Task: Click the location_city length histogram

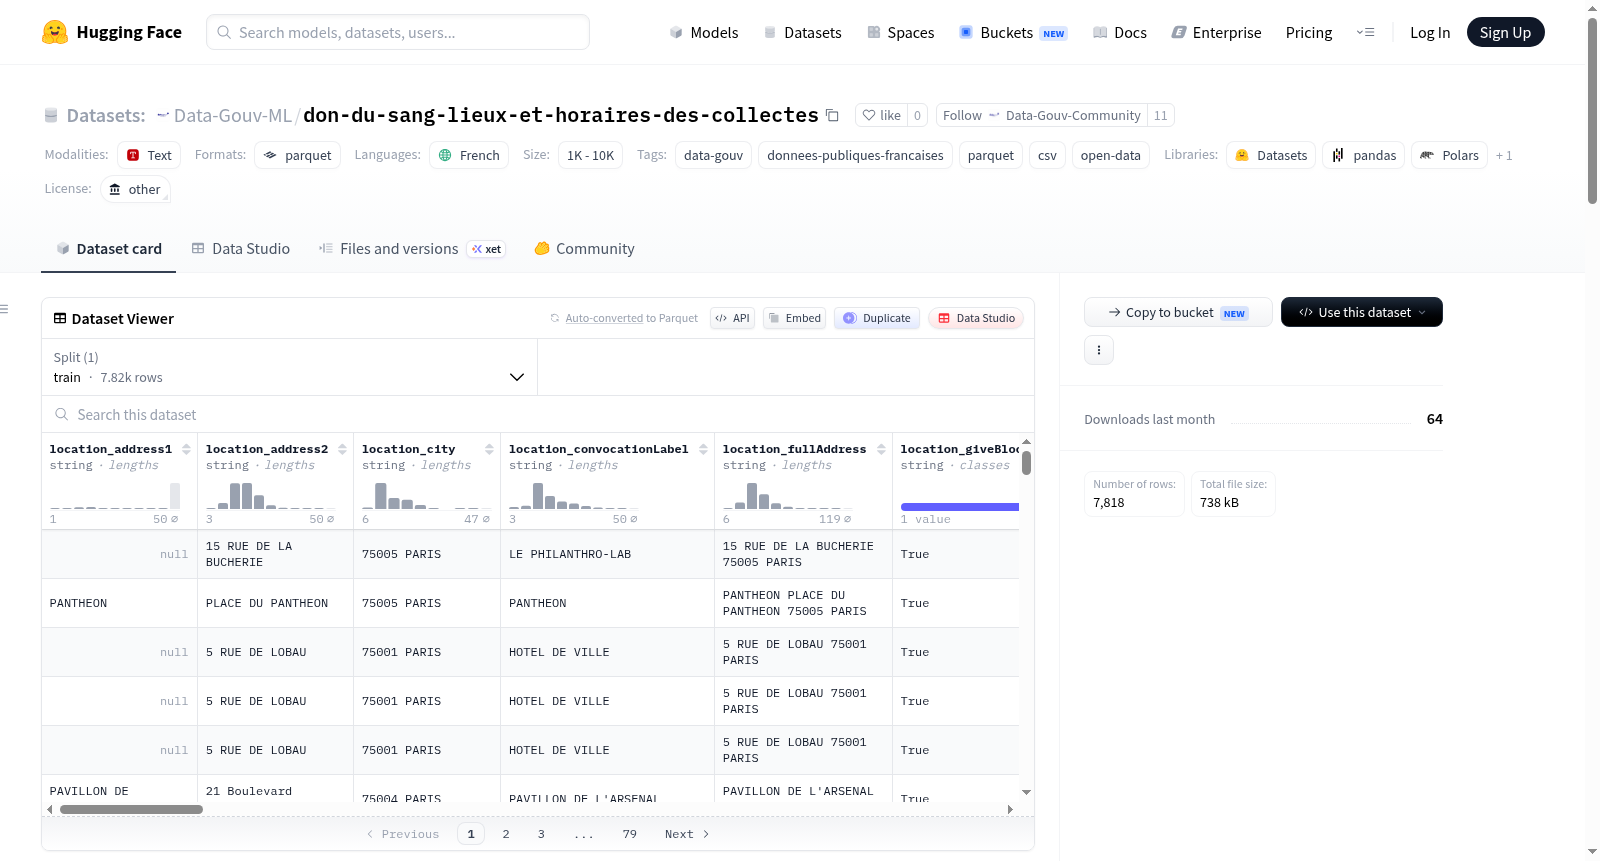Action: click(x=426, y=496)
